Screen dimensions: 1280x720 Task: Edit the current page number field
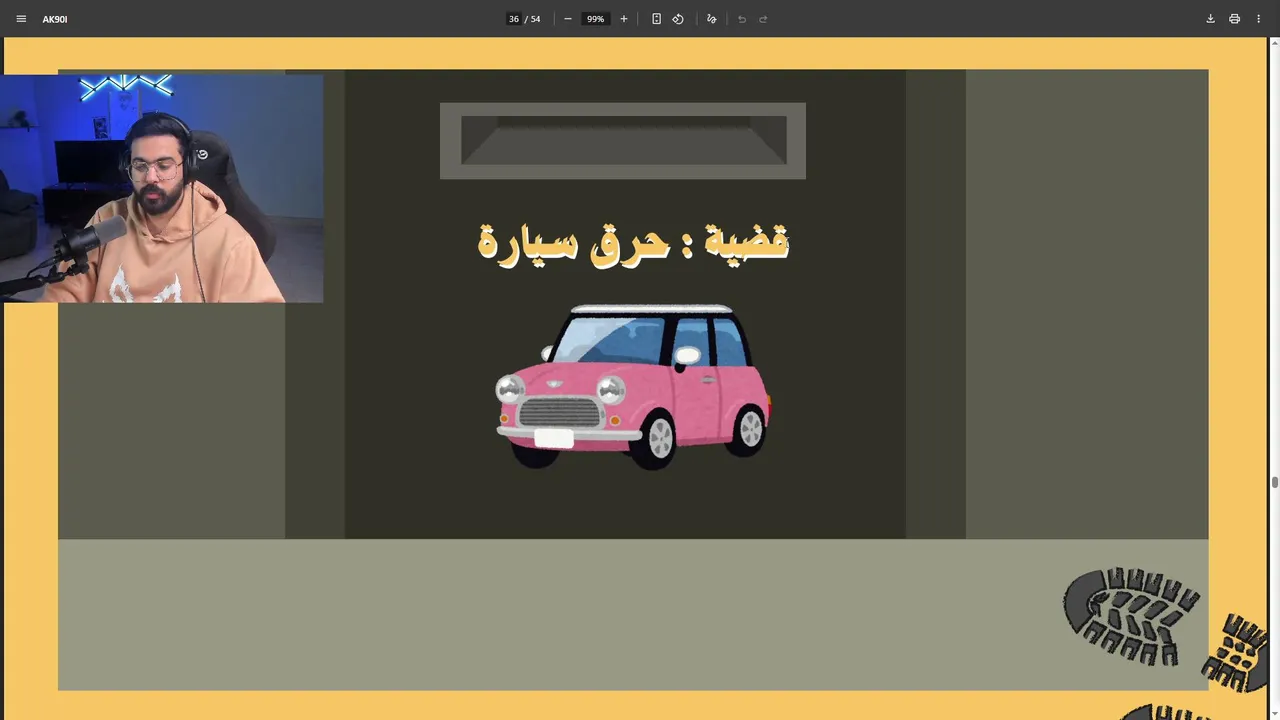(x=513, y=19)
